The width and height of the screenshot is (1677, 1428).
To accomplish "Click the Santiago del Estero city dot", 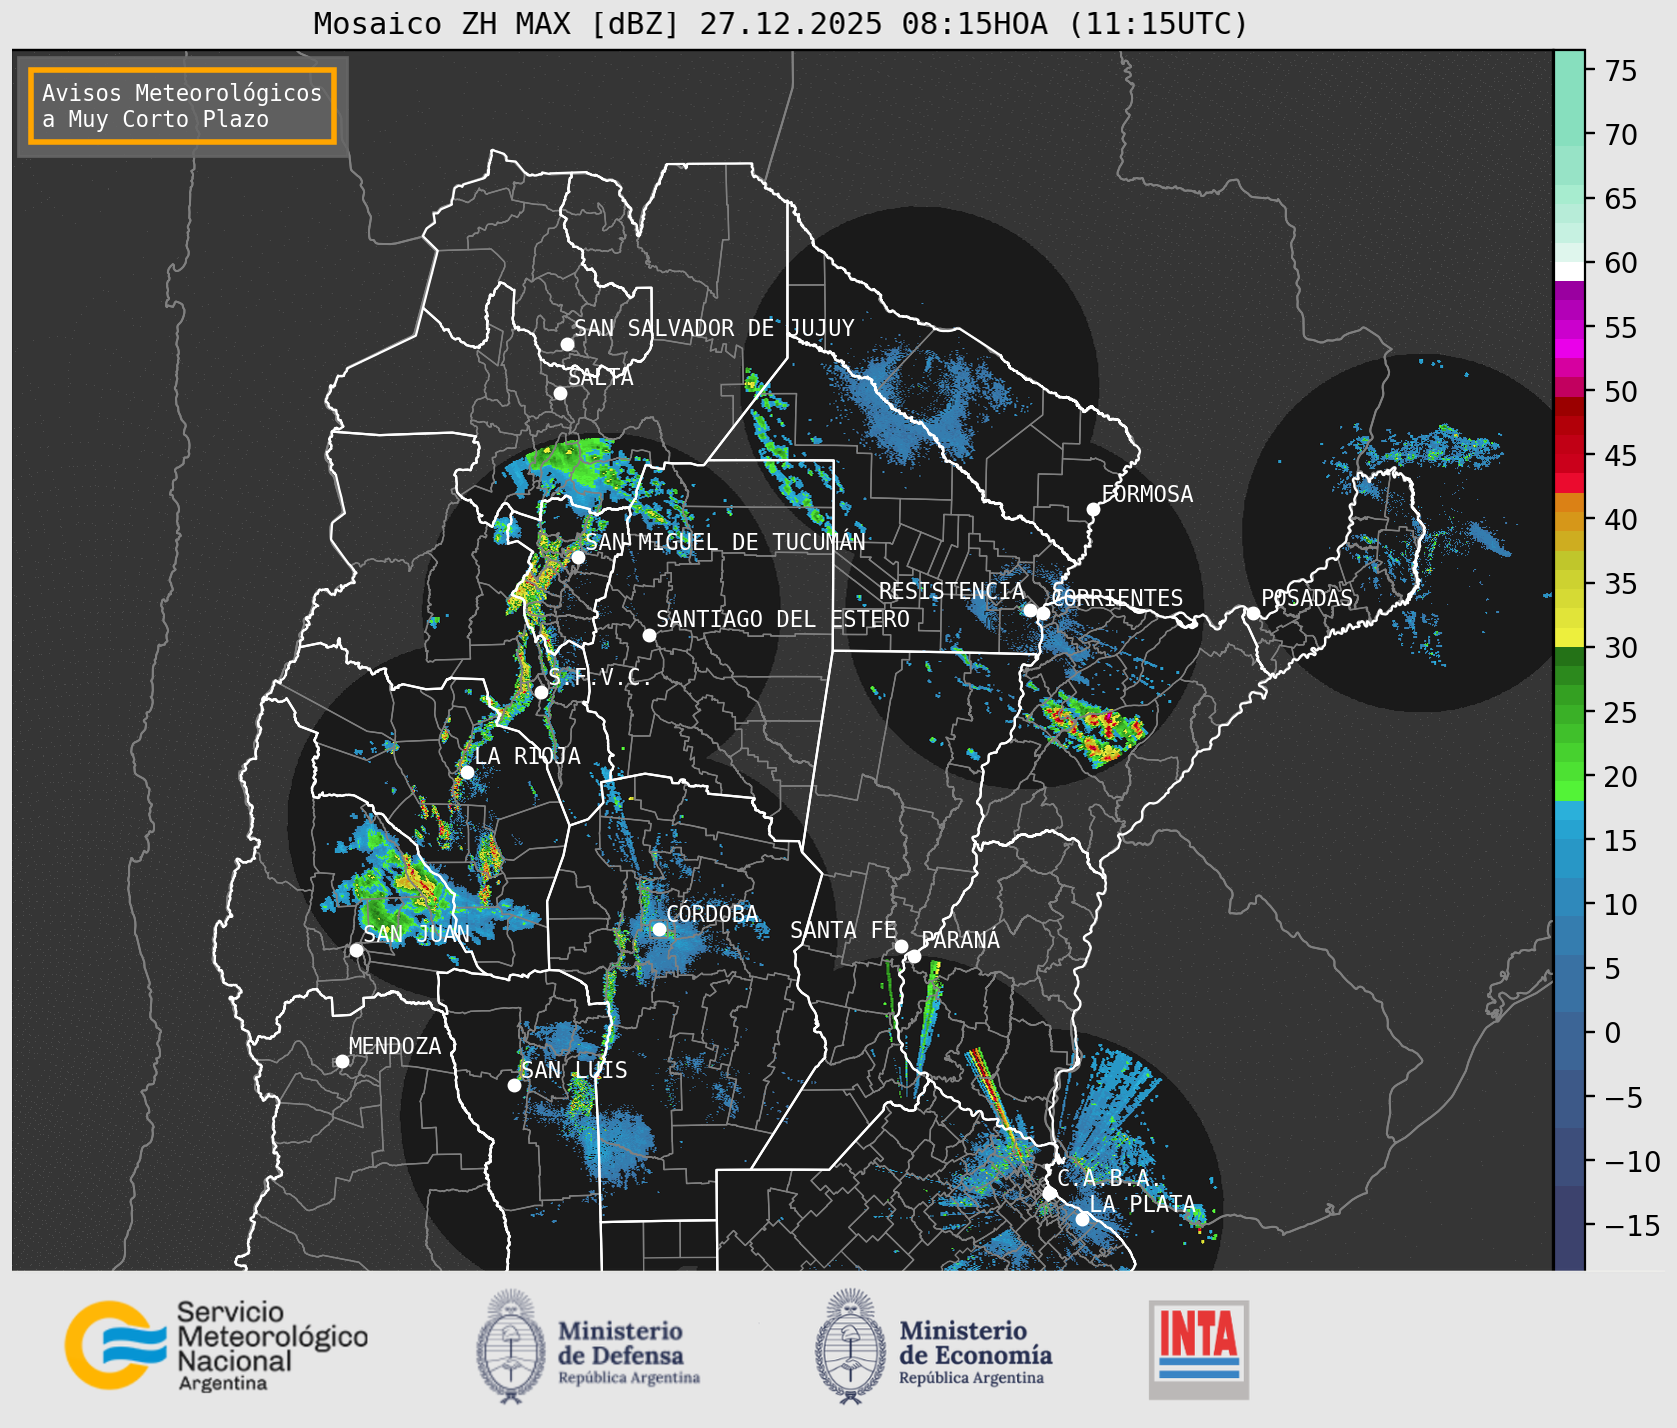I will click(x=649, y=635).
